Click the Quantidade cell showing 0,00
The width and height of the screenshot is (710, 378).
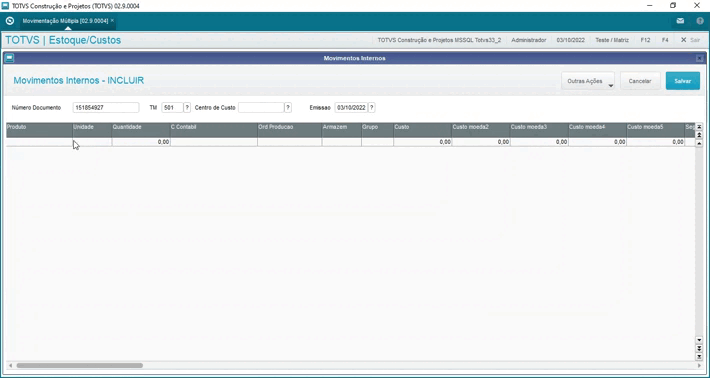141,142
